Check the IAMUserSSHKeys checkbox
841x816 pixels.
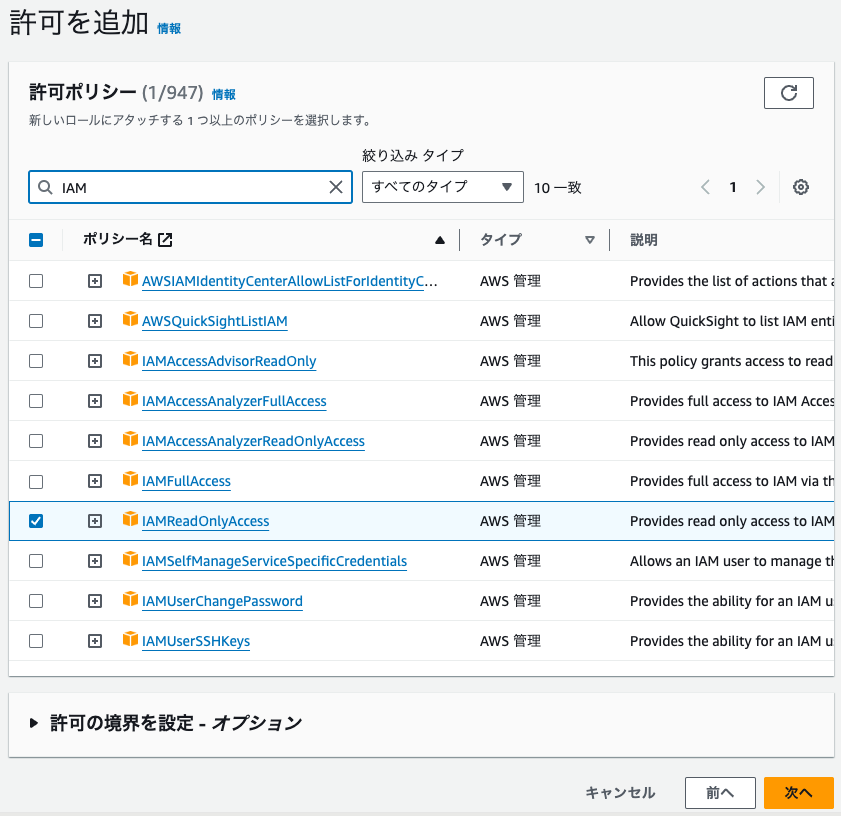[x=36, y=641]
